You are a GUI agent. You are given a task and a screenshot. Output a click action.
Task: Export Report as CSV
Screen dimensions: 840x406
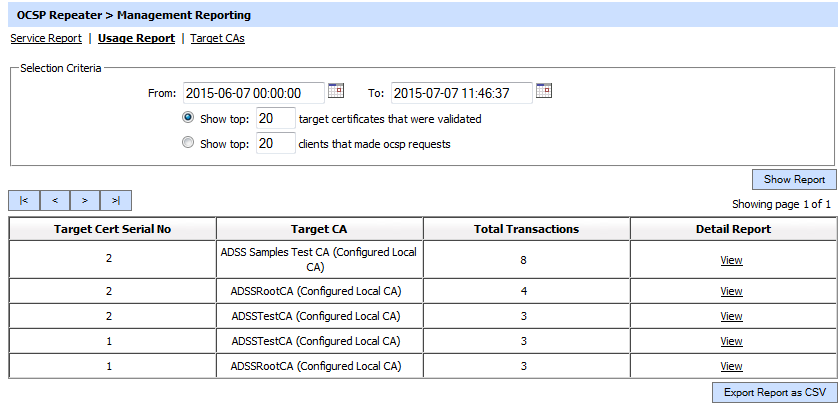click(x=773, y=392)
